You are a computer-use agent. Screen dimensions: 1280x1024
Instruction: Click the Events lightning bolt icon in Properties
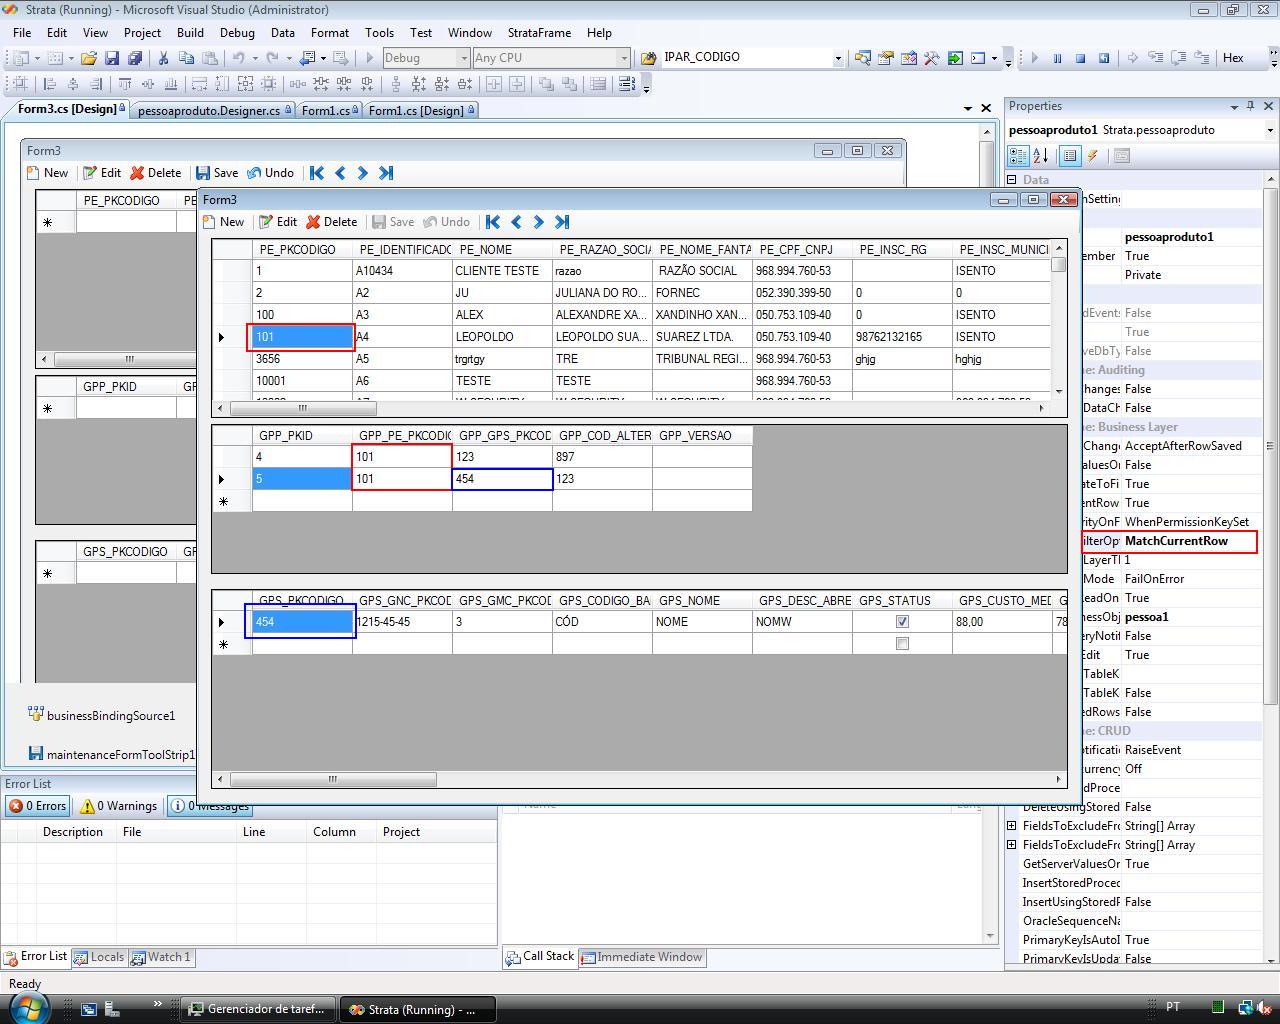[x=1093, y=156]
